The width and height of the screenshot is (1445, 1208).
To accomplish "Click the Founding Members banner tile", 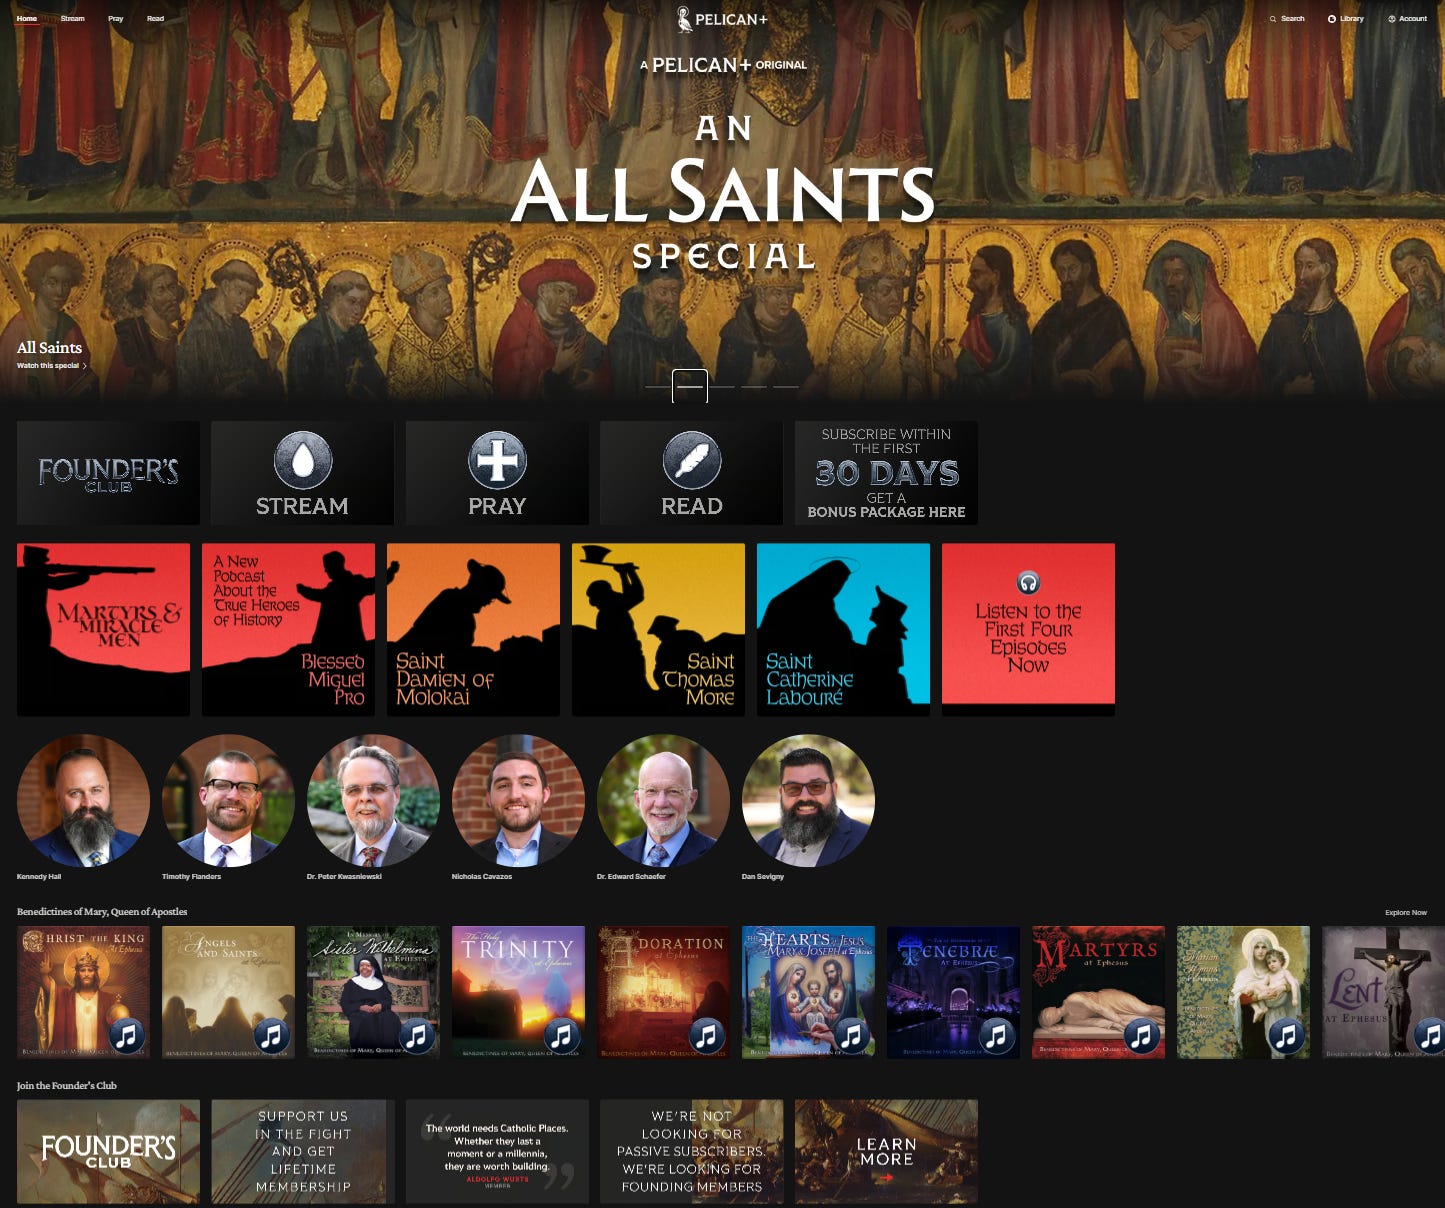I will [x=691, y=1152].
